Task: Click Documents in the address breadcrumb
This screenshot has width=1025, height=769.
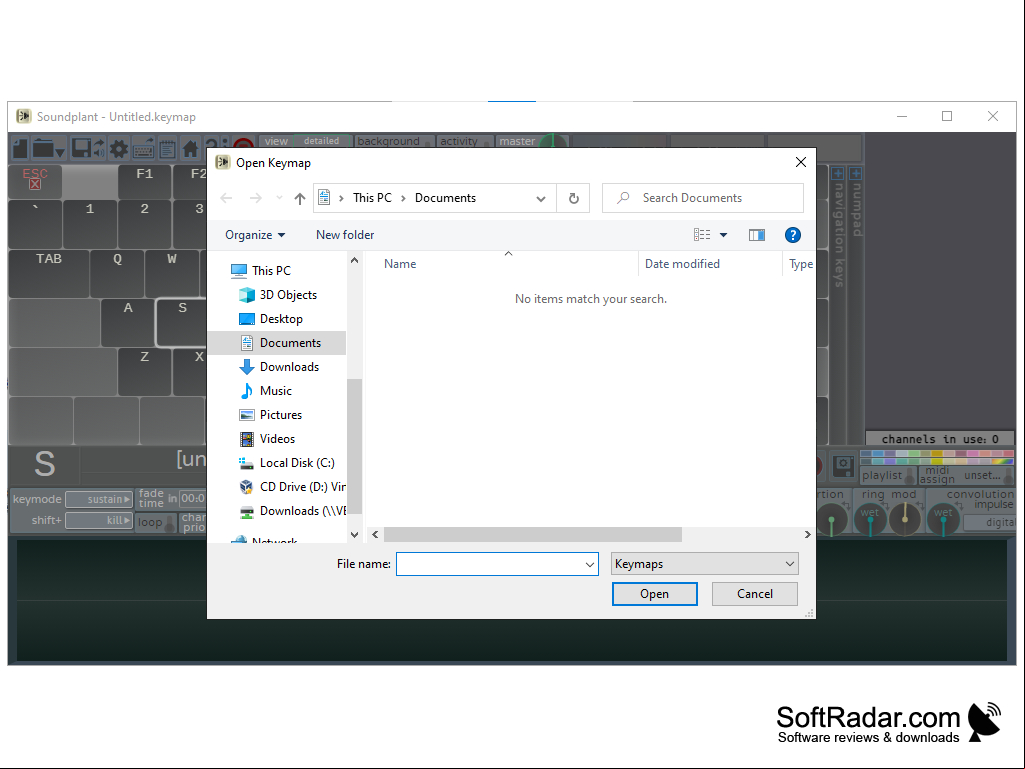Action: pos(445,198)
